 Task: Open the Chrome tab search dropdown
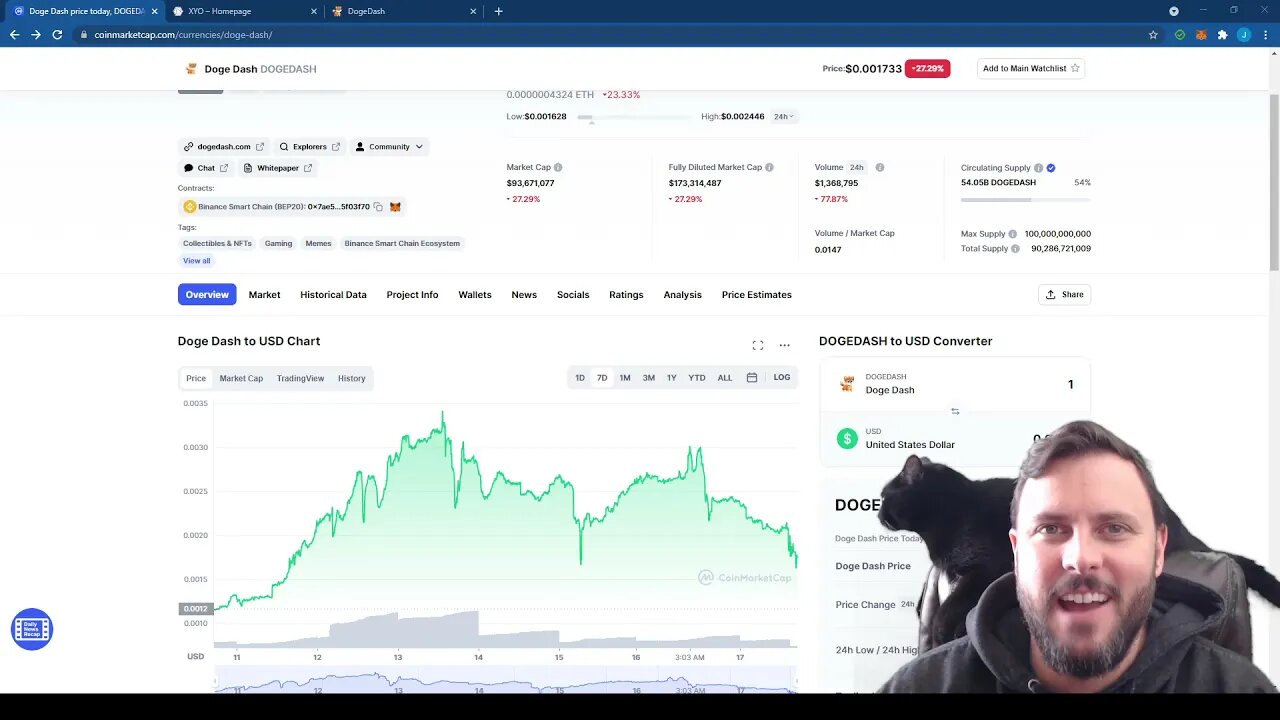[1174, 11]
